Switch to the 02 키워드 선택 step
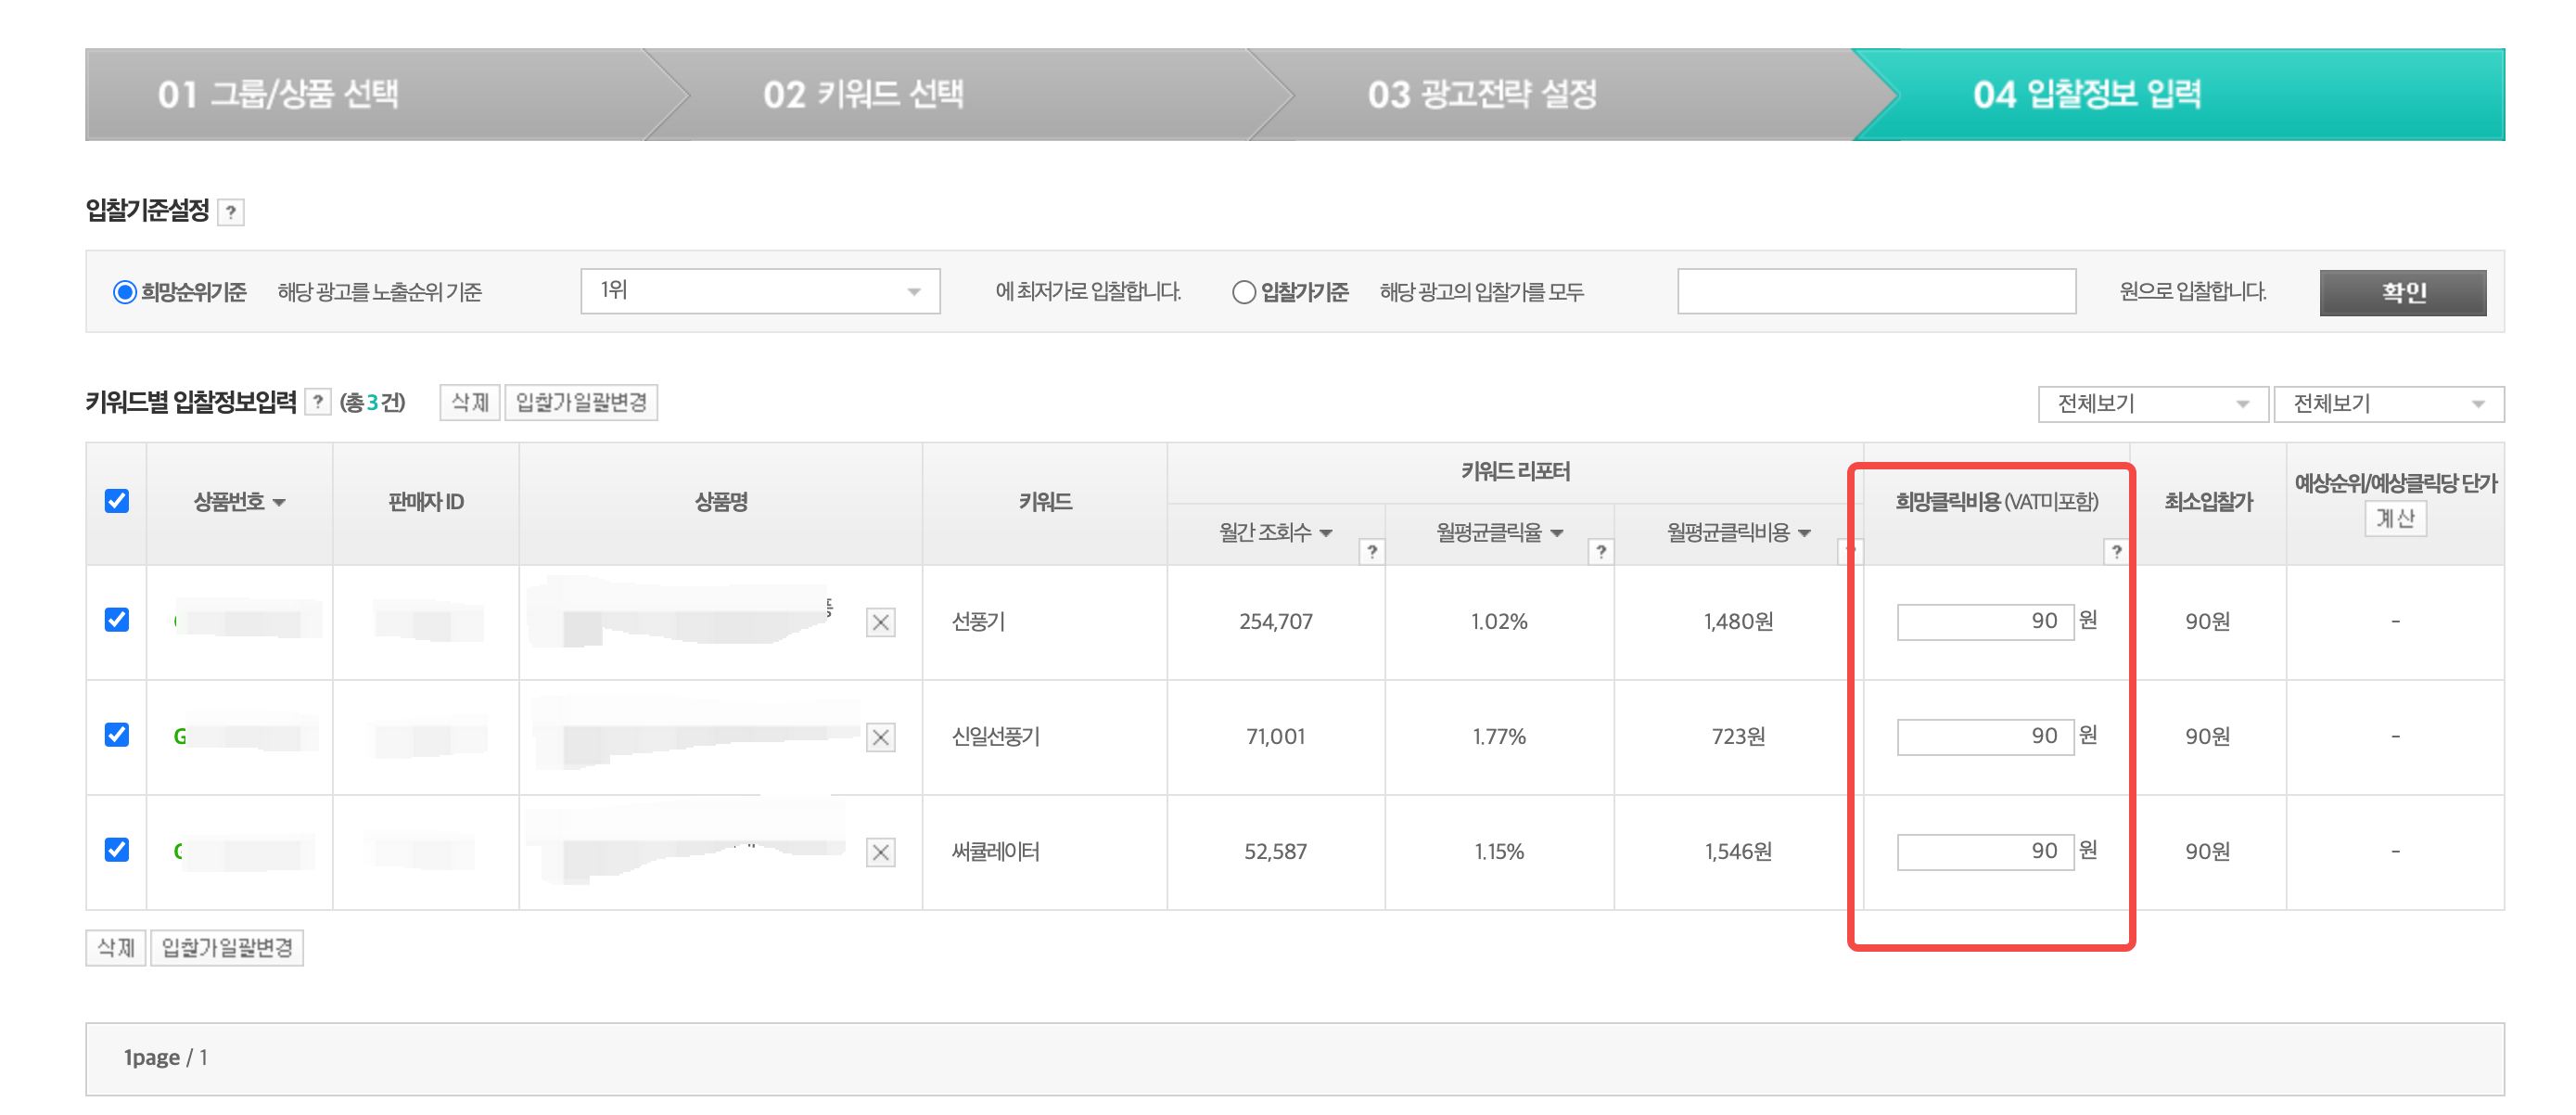The height and width of the screenshot is (1115, 2576). (864, 95)
